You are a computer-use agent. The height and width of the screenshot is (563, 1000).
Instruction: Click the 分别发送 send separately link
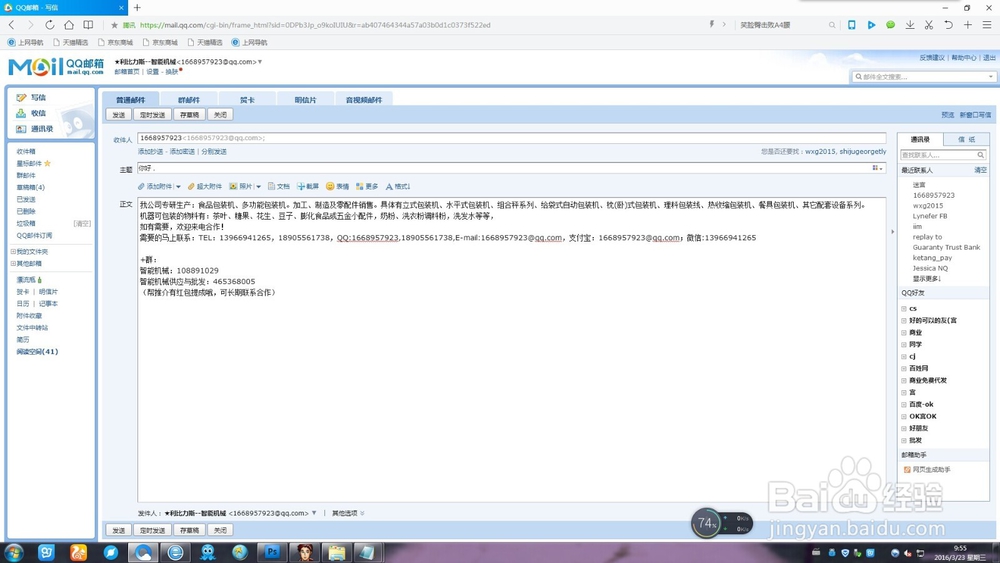pos(214,152)
